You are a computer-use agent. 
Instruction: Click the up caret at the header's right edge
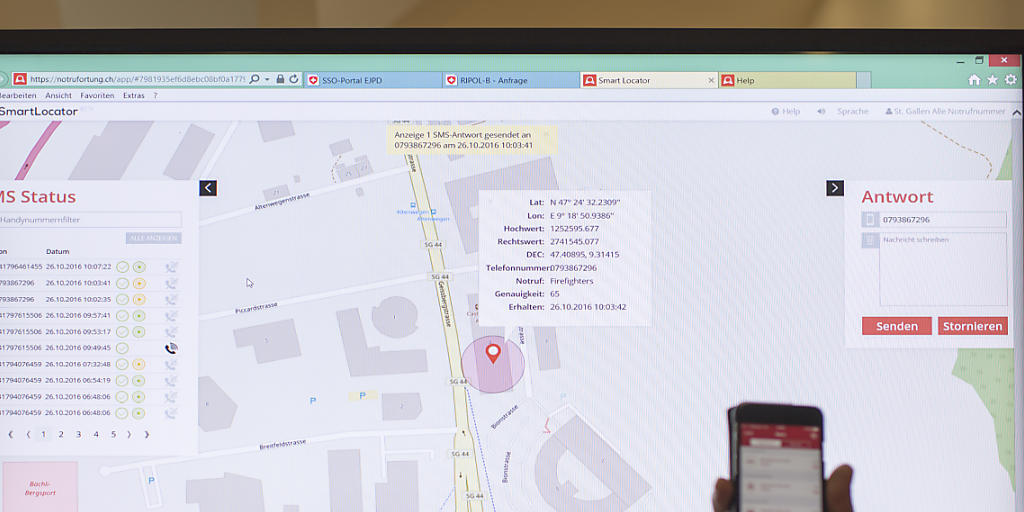point(1016,112)
